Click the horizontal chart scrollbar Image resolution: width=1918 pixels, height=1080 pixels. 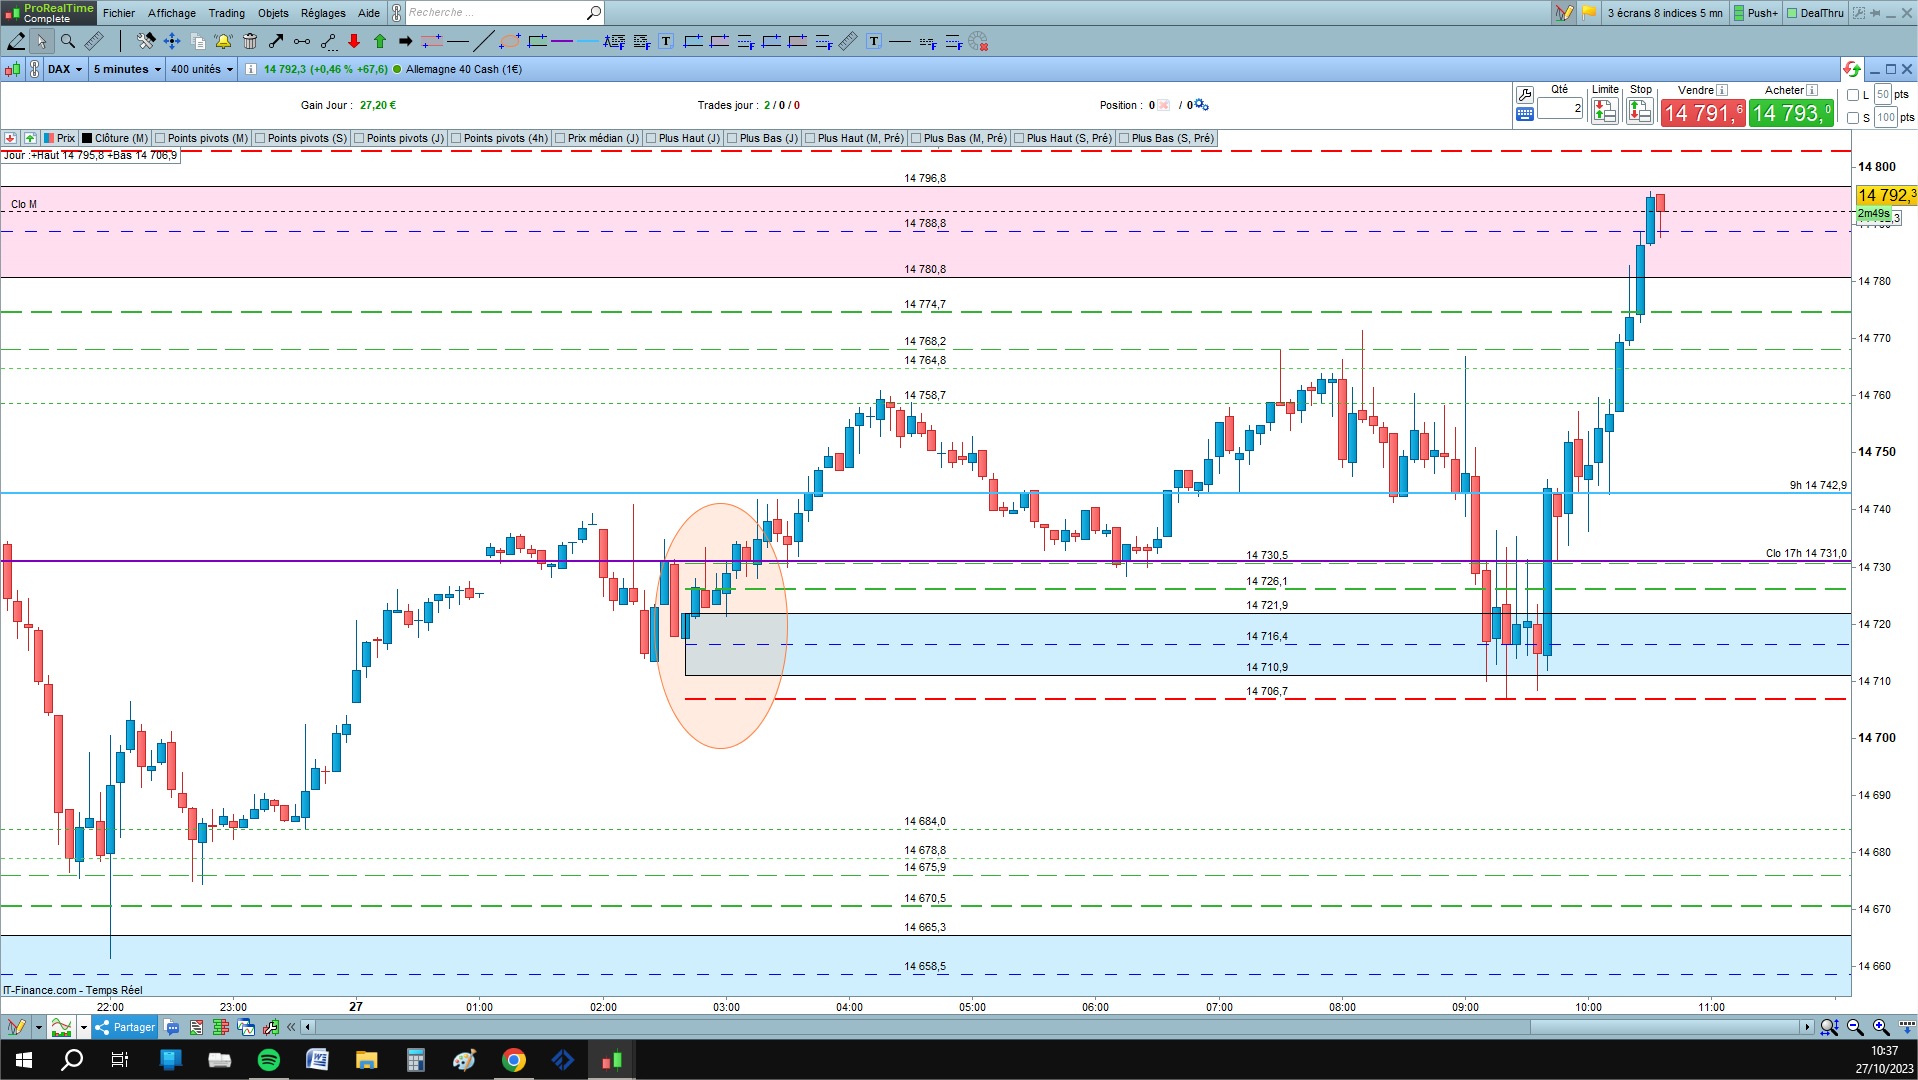pyautogui.click(x=1058, y=1027)
